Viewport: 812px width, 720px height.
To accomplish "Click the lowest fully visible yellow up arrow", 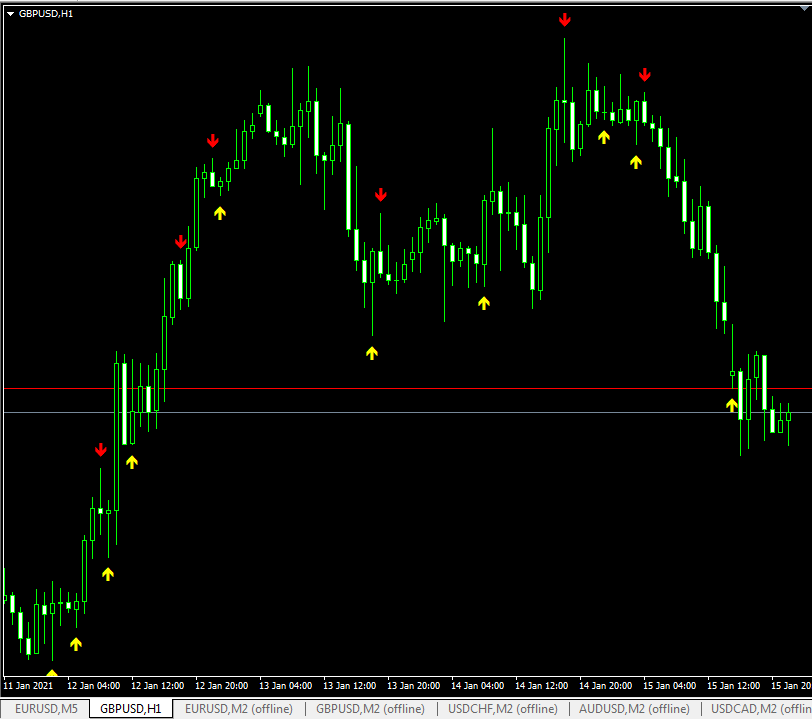I will [76, 644].
